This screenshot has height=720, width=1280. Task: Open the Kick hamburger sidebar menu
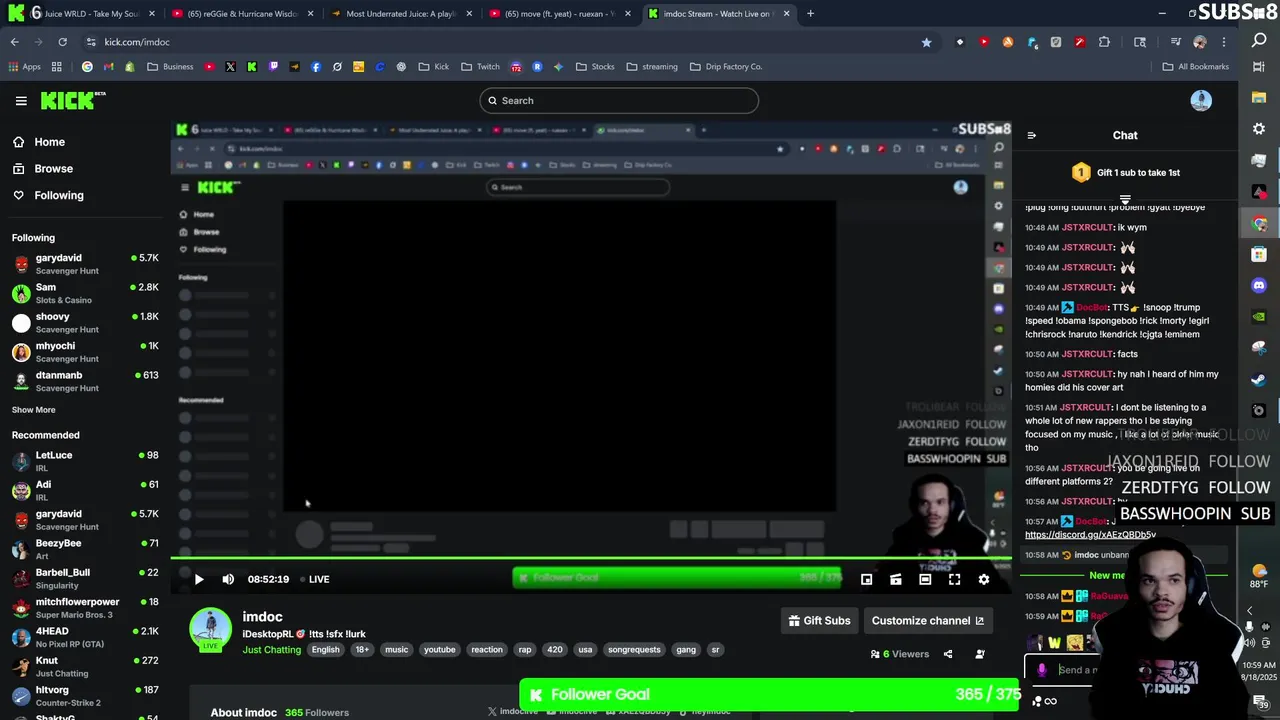click(x=21, y=101)
